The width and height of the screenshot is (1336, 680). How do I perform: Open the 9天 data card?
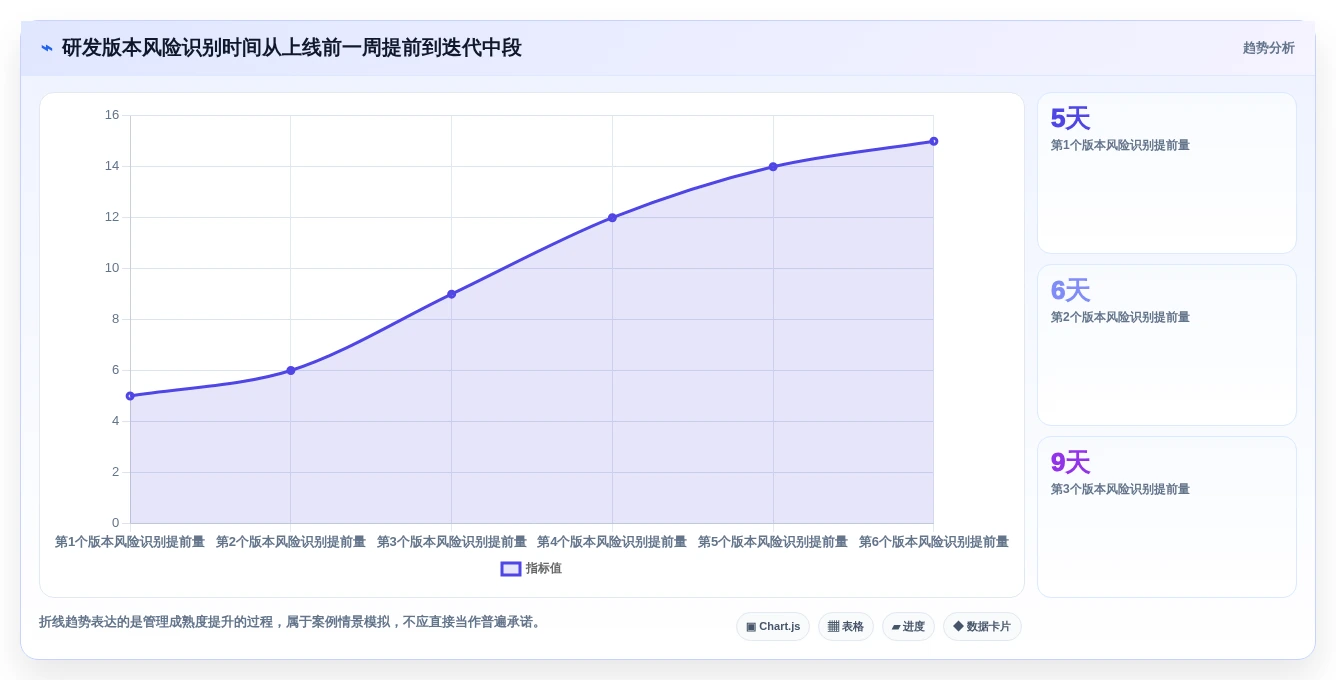[x=1167, y=517]
